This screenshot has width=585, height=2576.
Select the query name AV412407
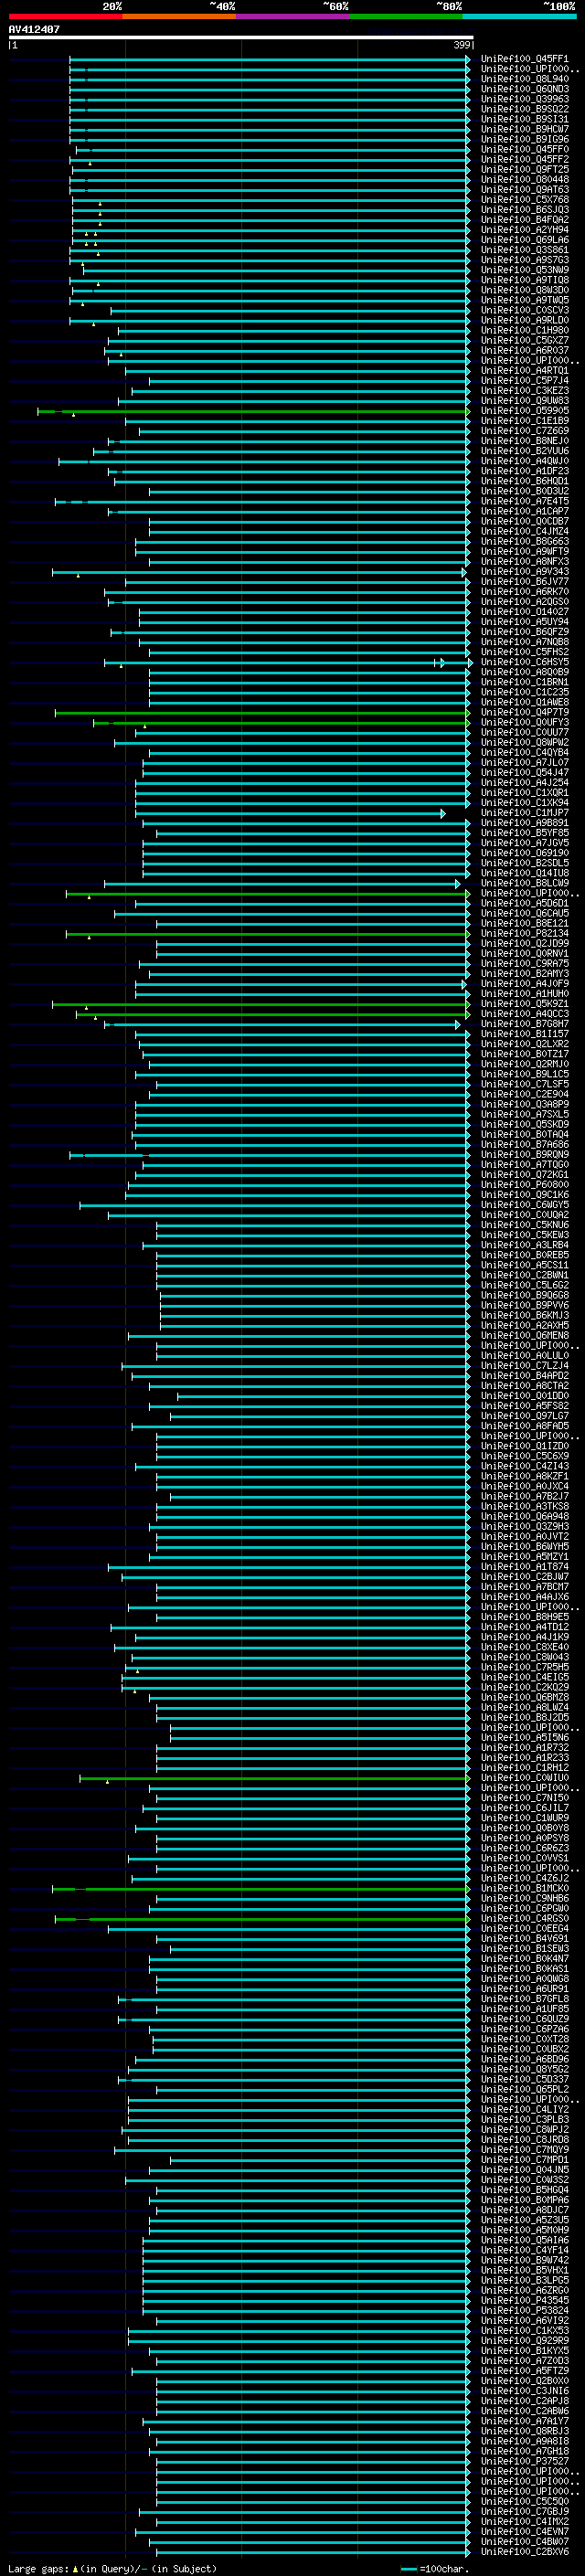click(34, 29)
